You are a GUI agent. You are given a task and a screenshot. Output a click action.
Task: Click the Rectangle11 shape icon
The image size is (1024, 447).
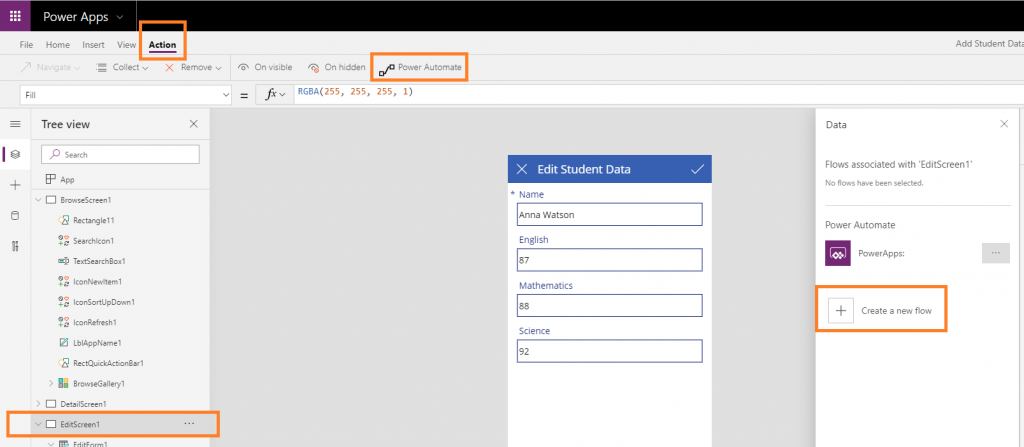coord(64,220)
